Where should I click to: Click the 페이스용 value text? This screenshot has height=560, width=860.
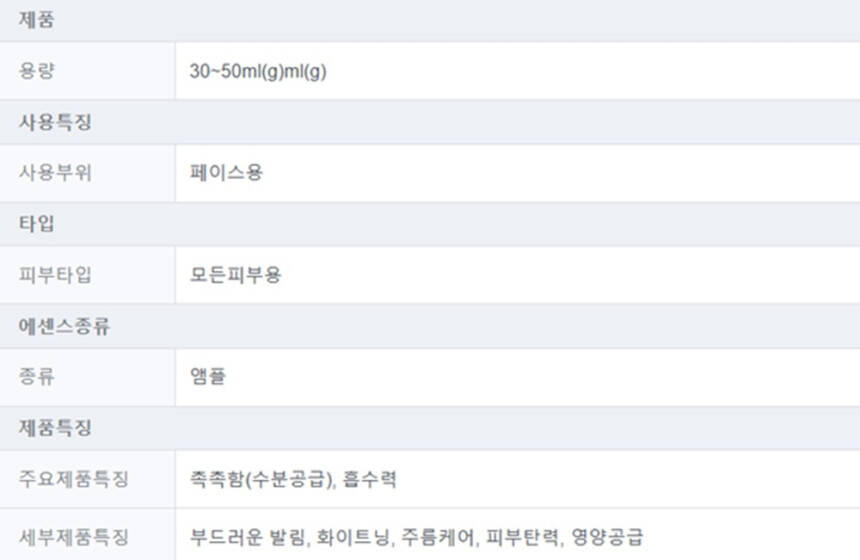[226, 173]
